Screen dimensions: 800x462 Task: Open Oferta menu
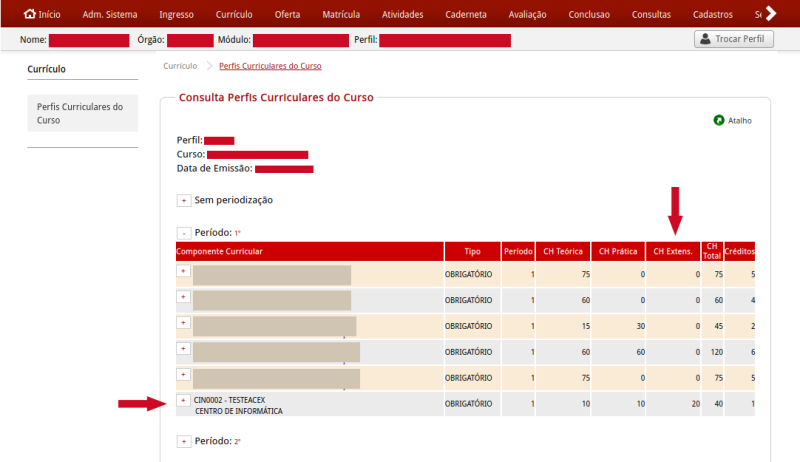pos(287,14)
